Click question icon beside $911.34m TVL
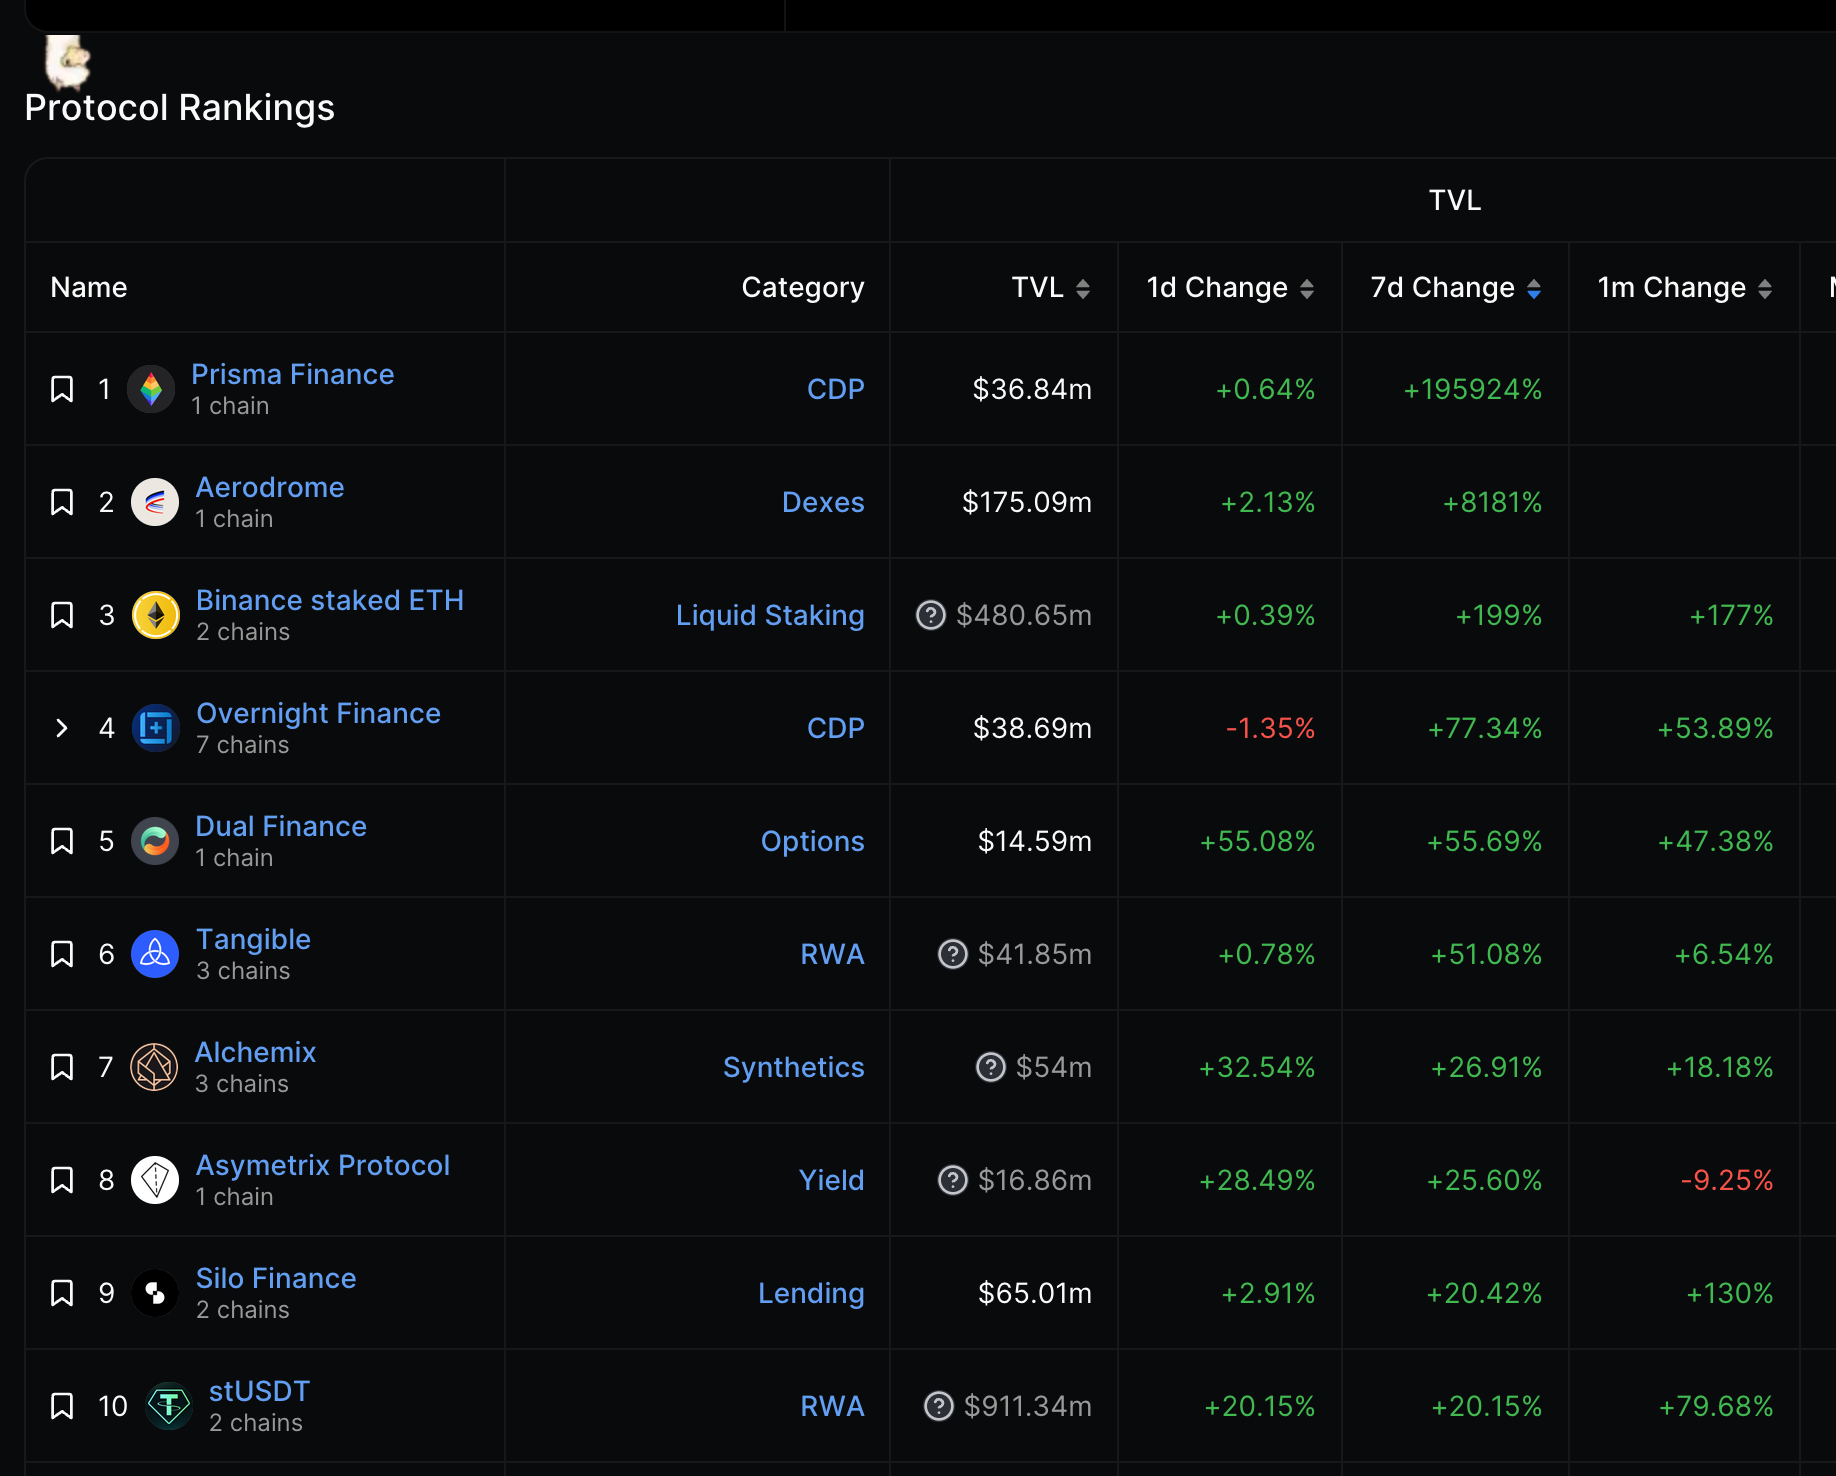This screenshot has height=1476, width=1836. point(939,1406)
